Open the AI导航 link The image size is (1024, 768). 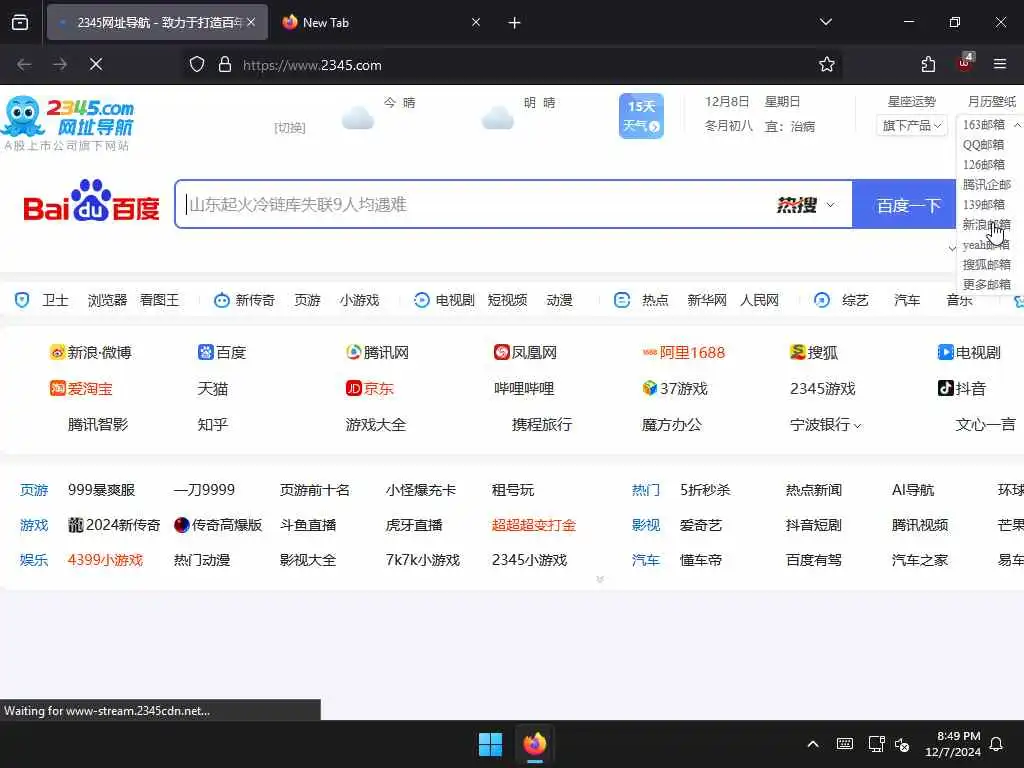coord(913,490)
